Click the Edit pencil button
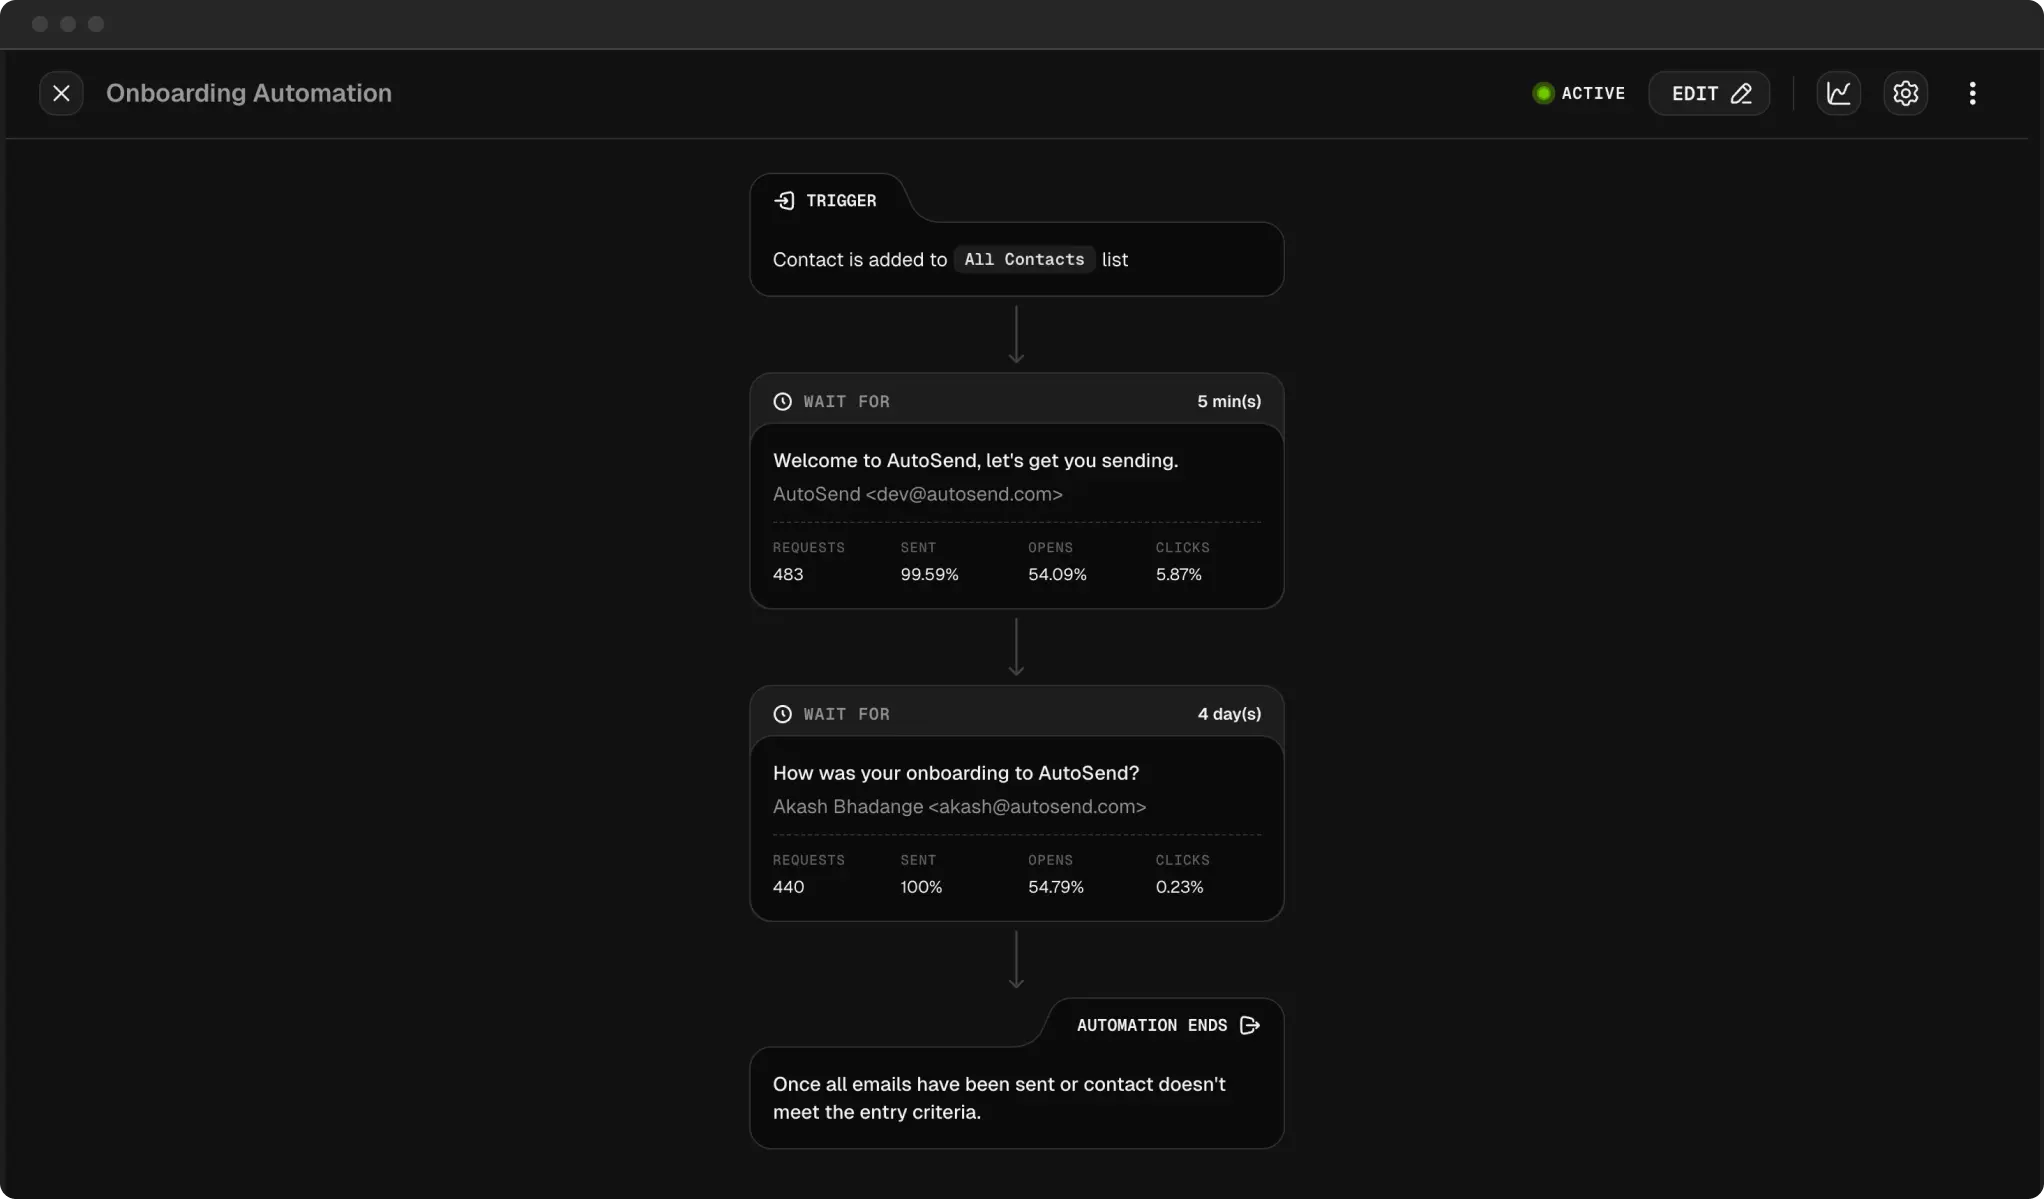Screen dimensions: 2044x1199 (x=1709, y=93)
